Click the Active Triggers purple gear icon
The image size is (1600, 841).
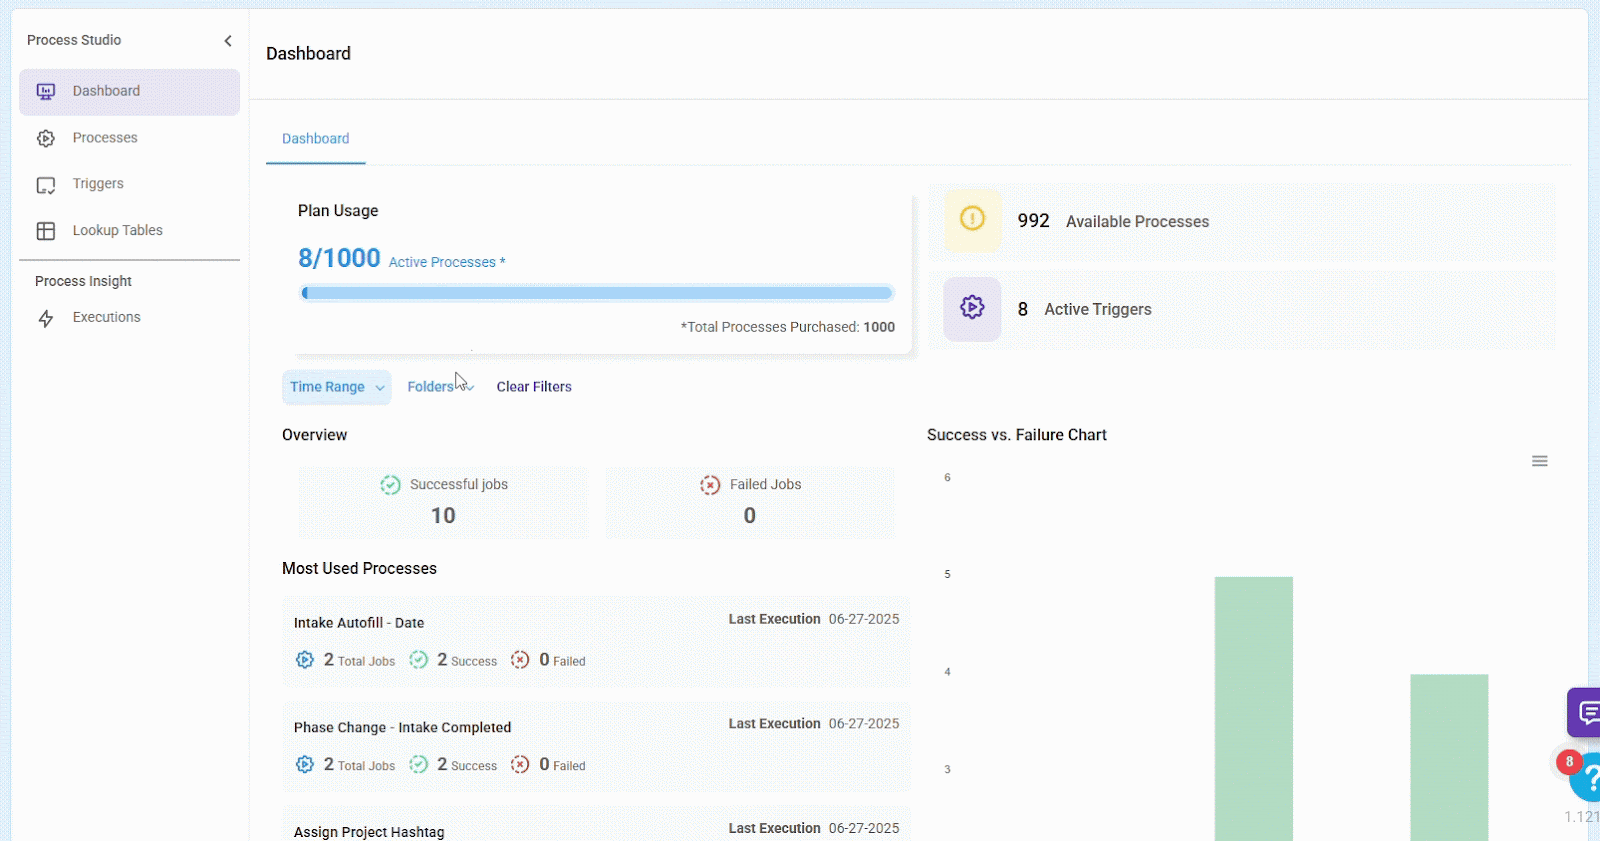[972, 308]
